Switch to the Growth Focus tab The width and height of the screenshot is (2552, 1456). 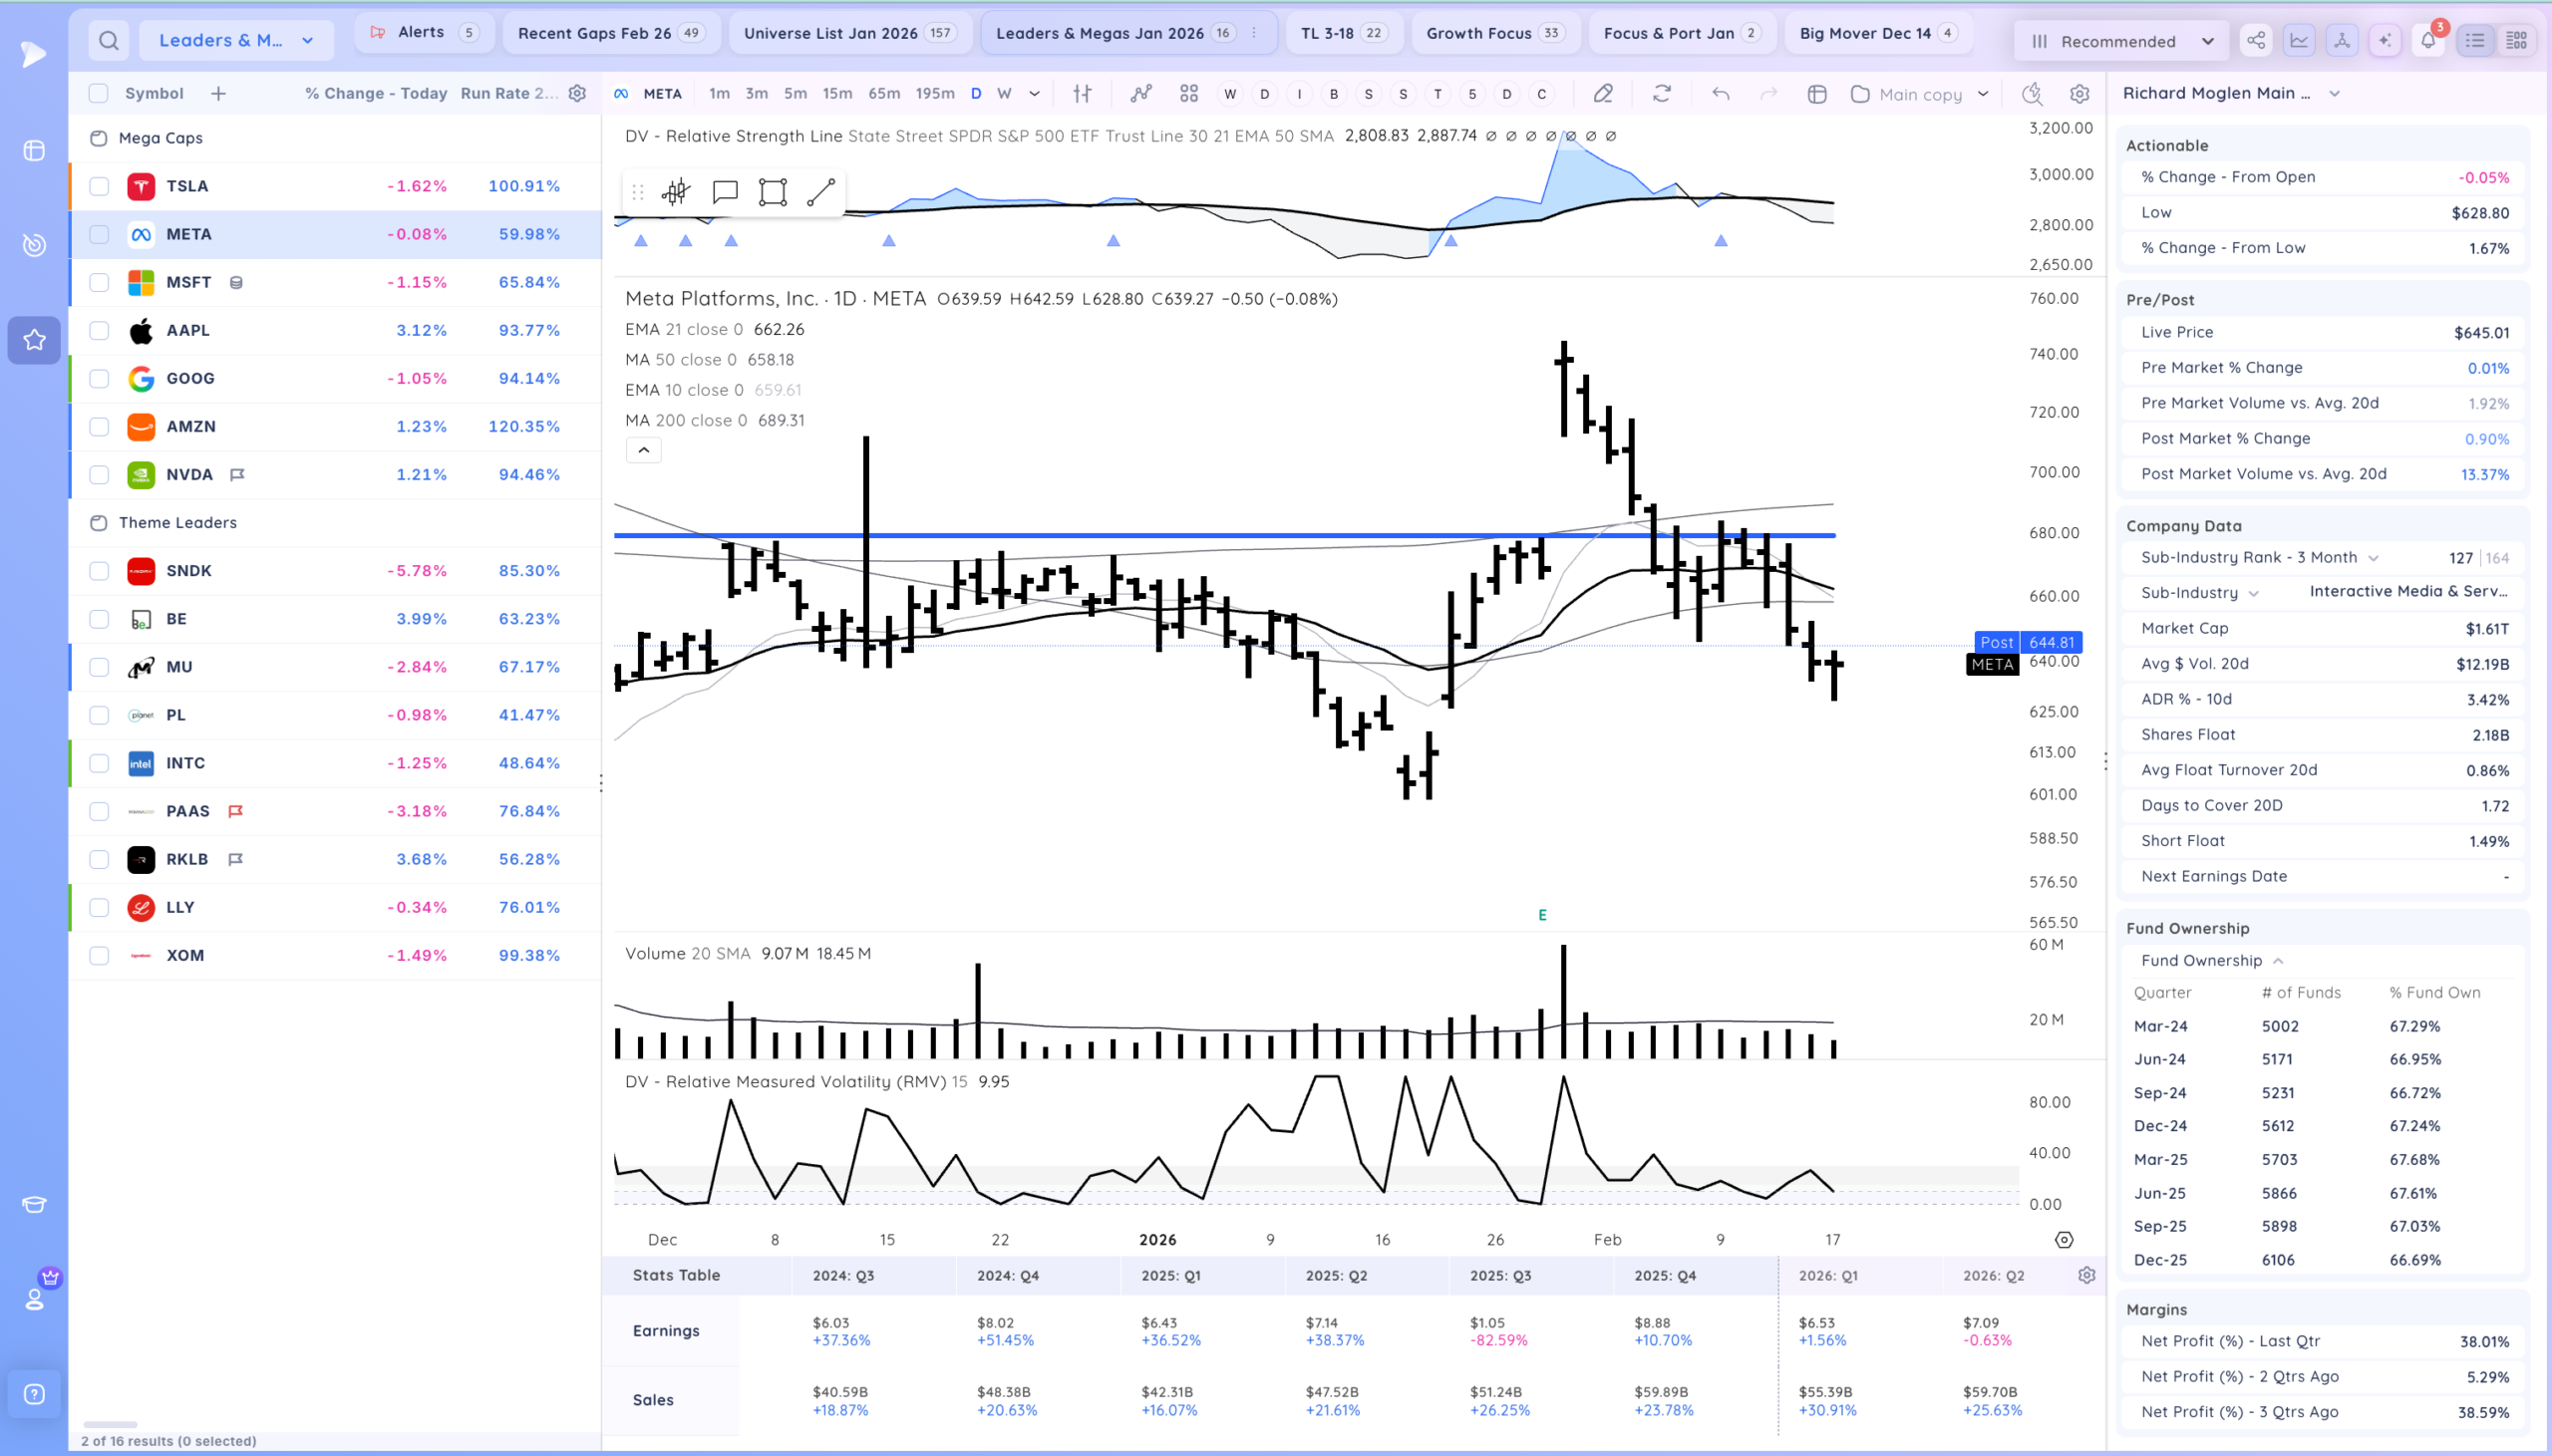point(1495,33)
